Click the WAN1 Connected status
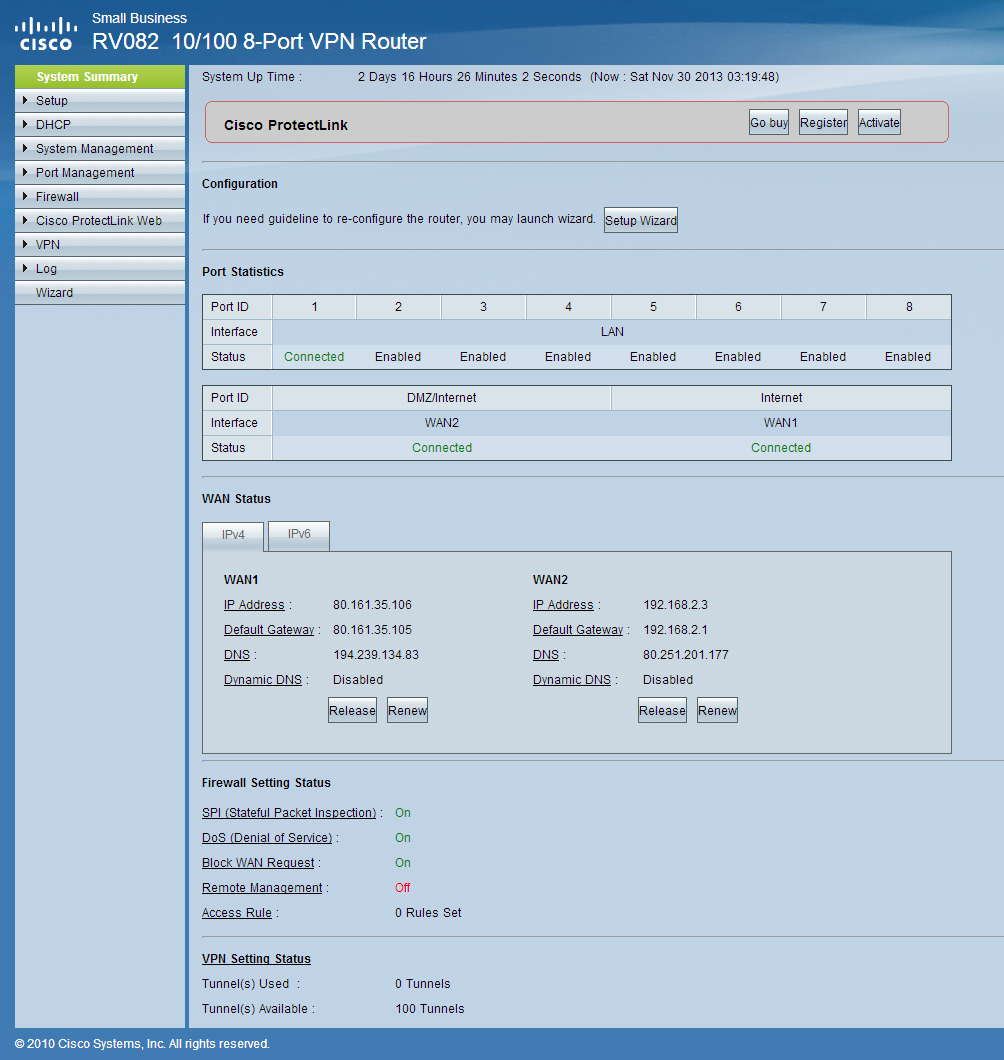 [781, 448]
